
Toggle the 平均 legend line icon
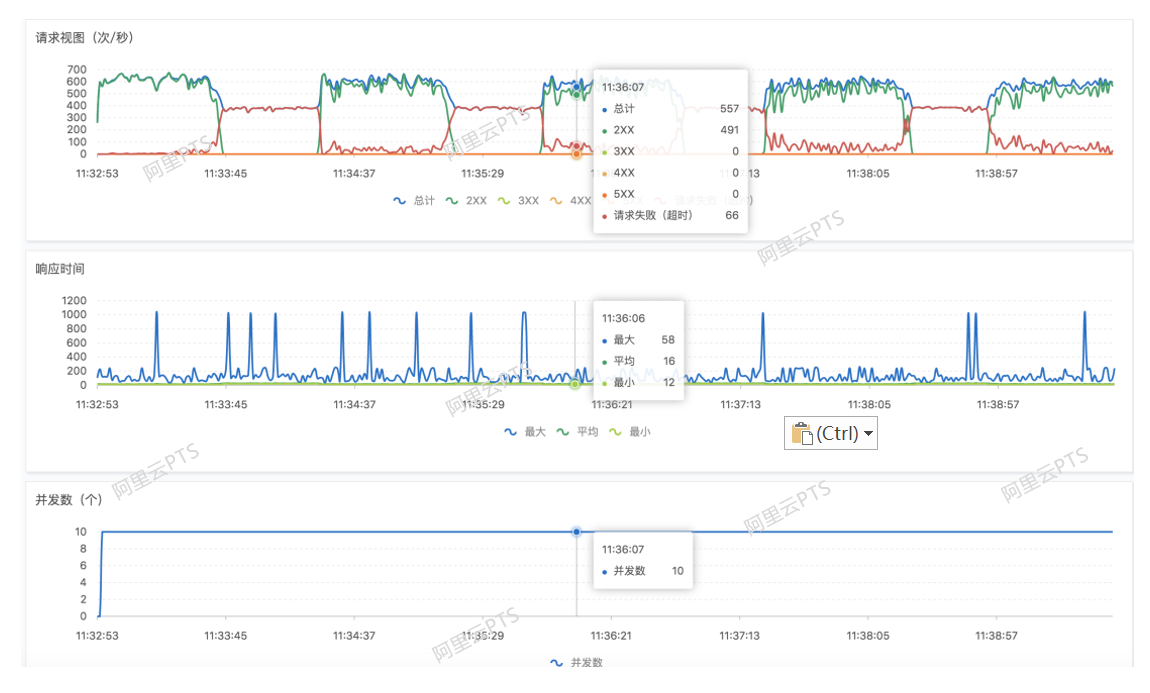pyautogui.click(x=563, y=432)
